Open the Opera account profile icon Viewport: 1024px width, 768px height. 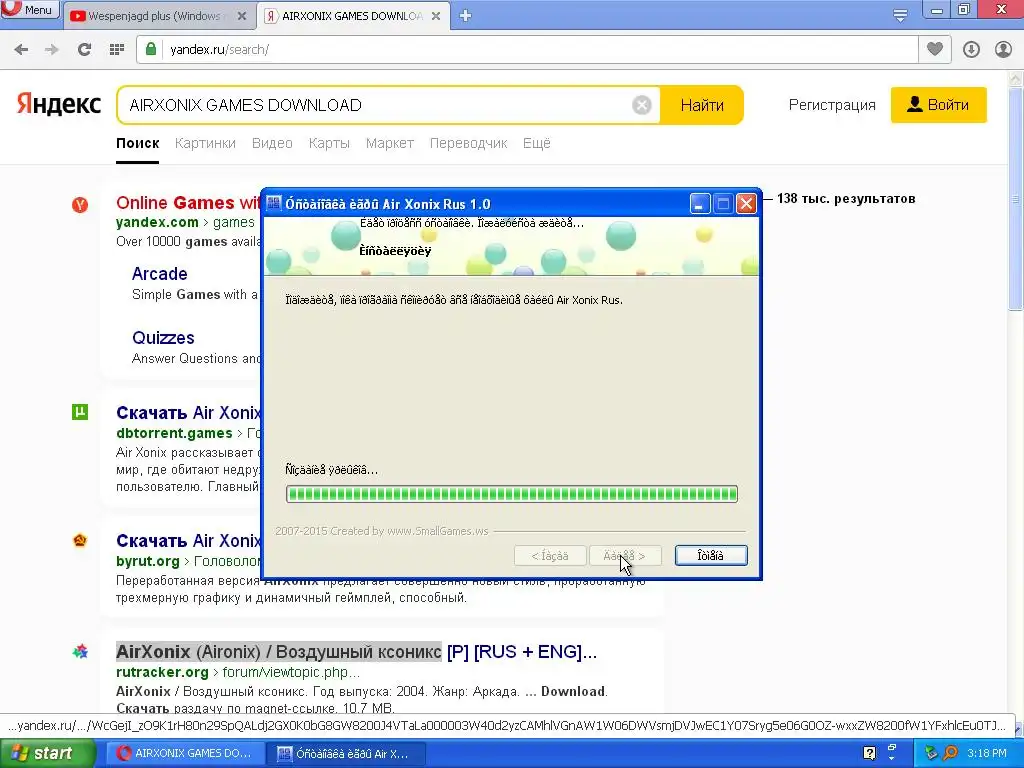(1003, 49)
